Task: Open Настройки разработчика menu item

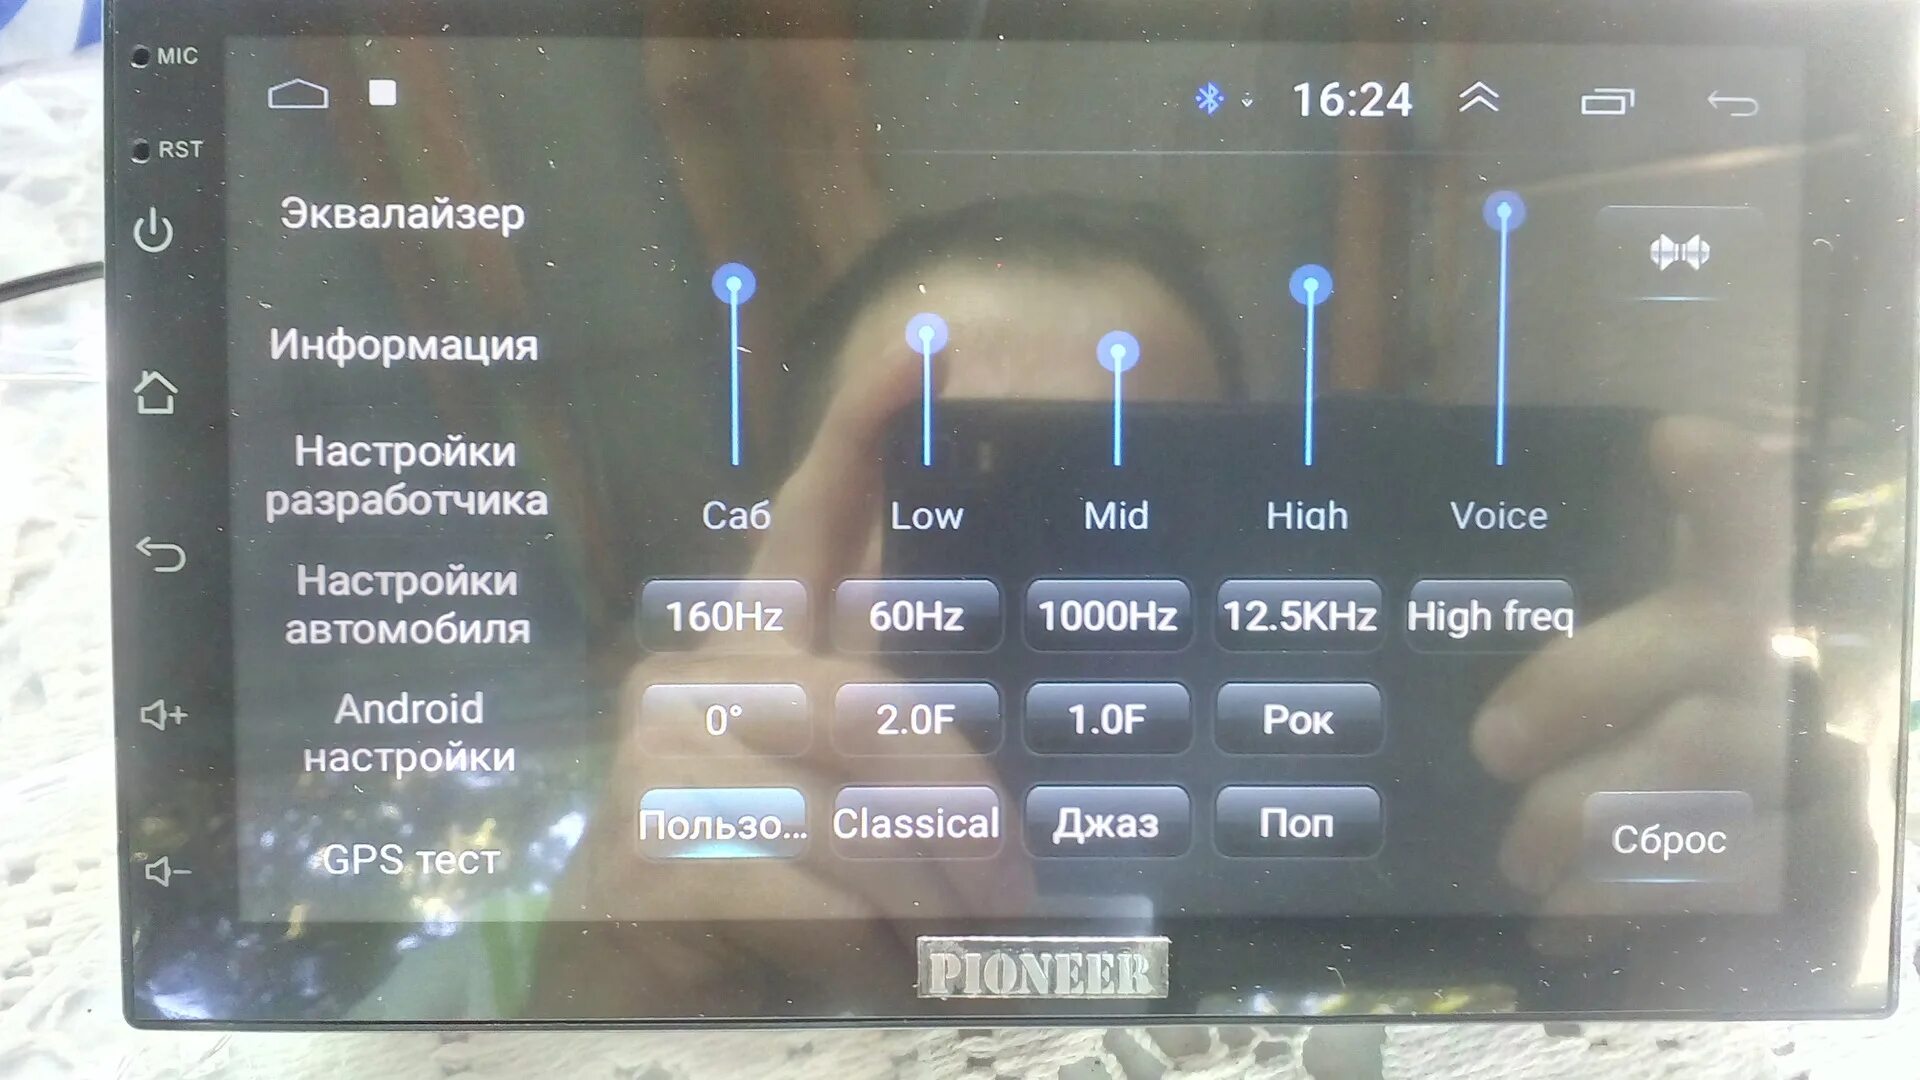Action: [405, 475]
